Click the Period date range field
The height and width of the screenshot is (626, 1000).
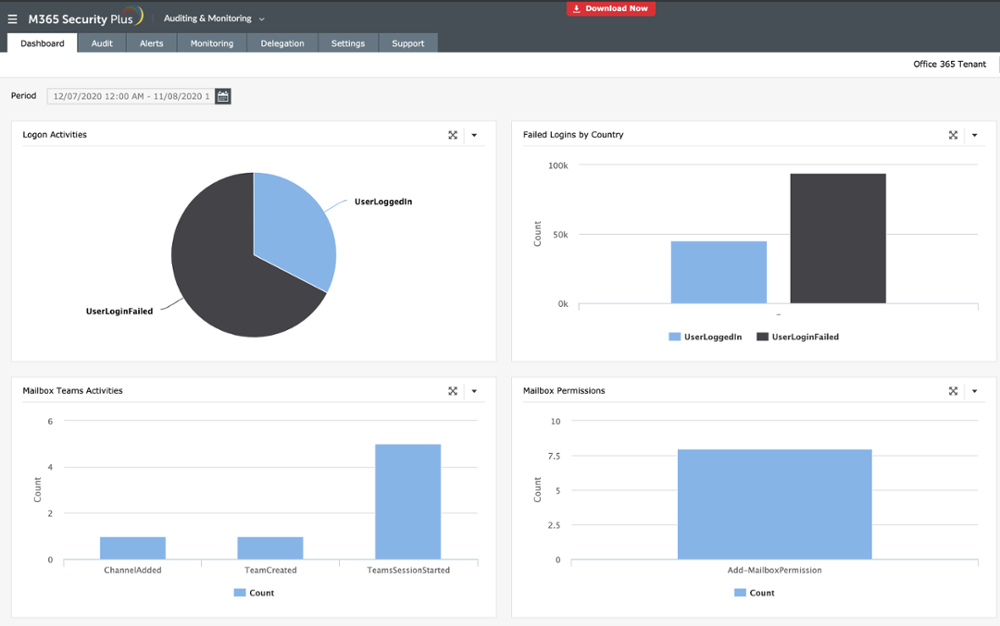[x=130, y=96]
